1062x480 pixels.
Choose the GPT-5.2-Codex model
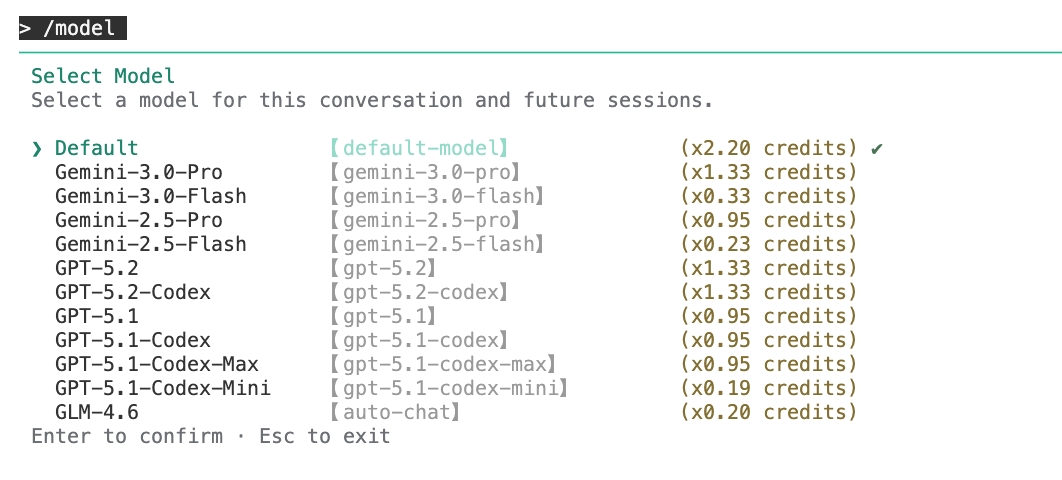pos(133,292)
